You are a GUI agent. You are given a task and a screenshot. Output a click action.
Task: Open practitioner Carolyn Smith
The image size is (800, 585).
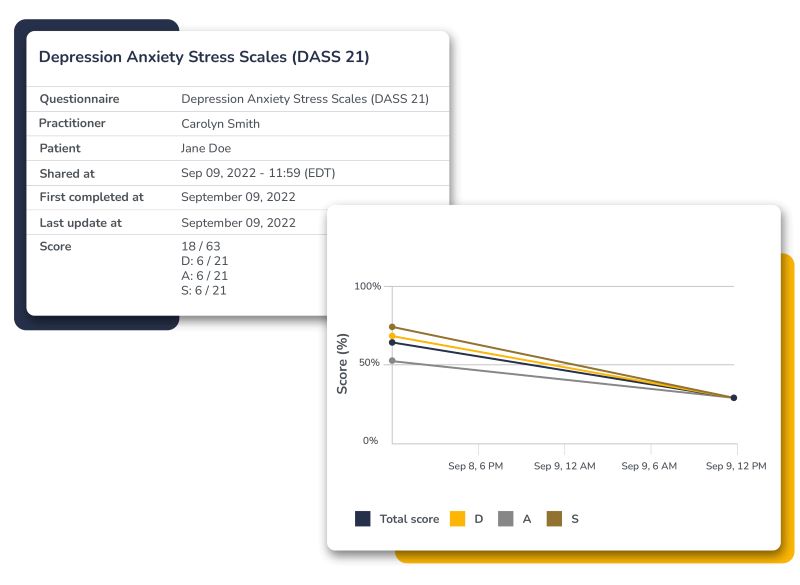tap(220, 124)
